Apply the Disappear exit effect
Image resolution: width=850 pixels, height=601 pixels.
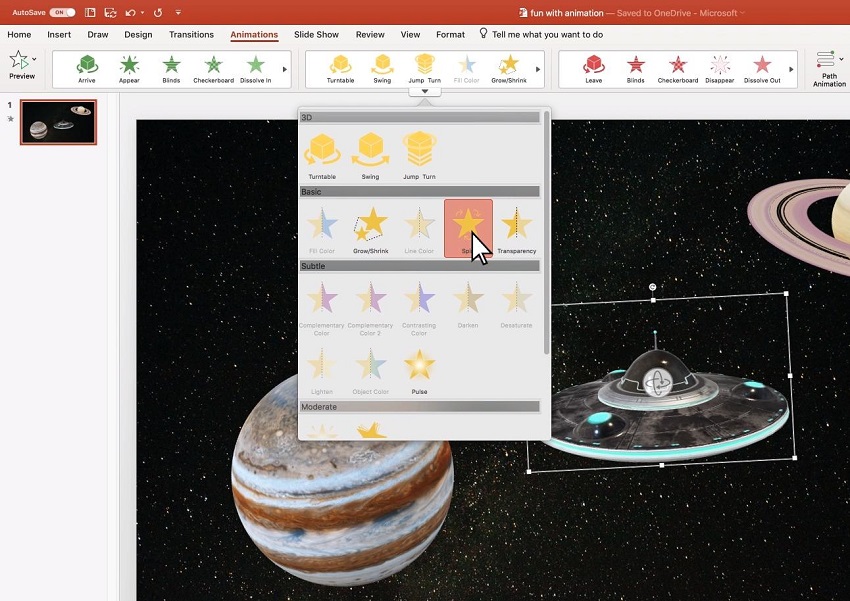tap(719, 68)
